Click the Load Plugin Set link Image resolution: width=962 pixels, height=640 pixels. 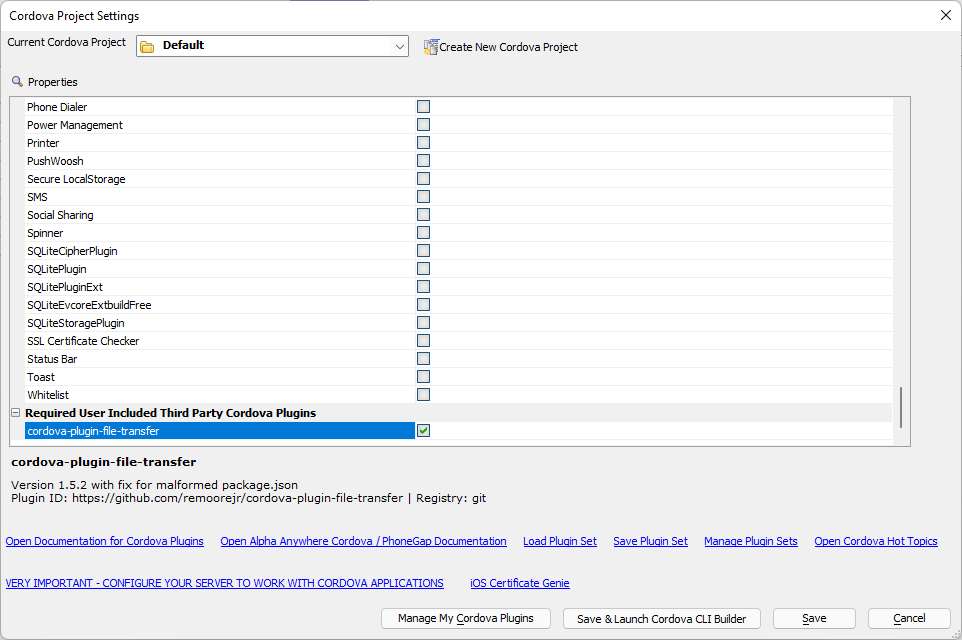tap(560, 541)
